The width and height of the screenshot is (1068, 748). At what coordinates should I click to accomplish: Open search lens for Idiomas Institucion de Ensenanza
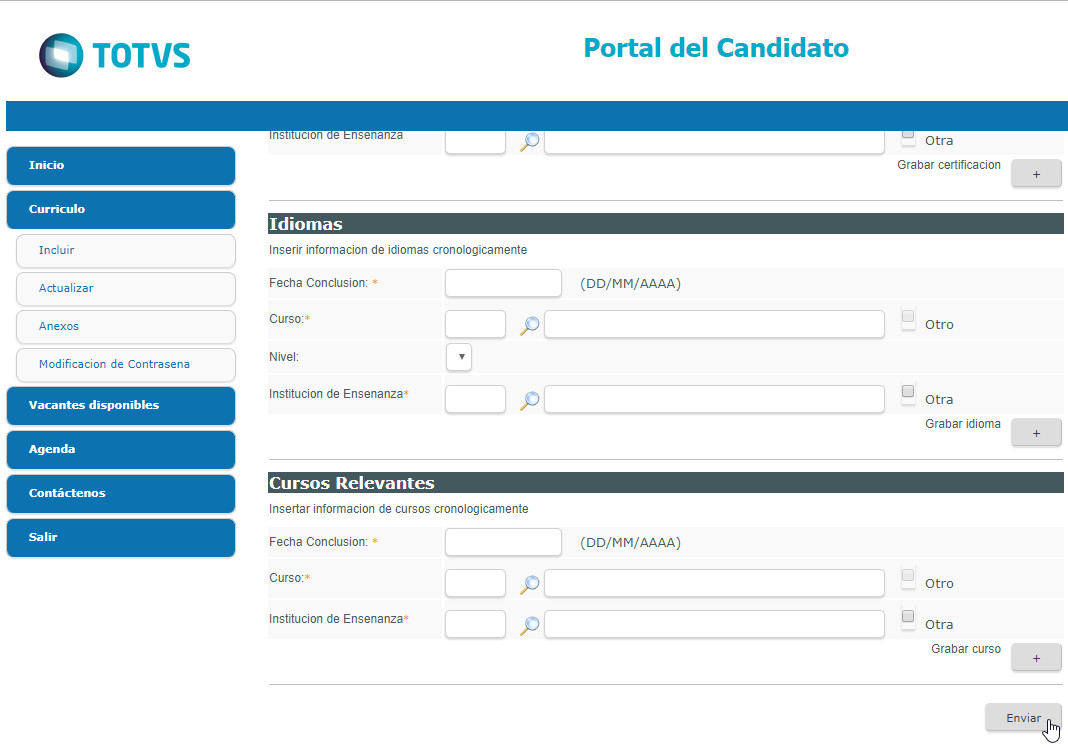click(x=529, y=401)
